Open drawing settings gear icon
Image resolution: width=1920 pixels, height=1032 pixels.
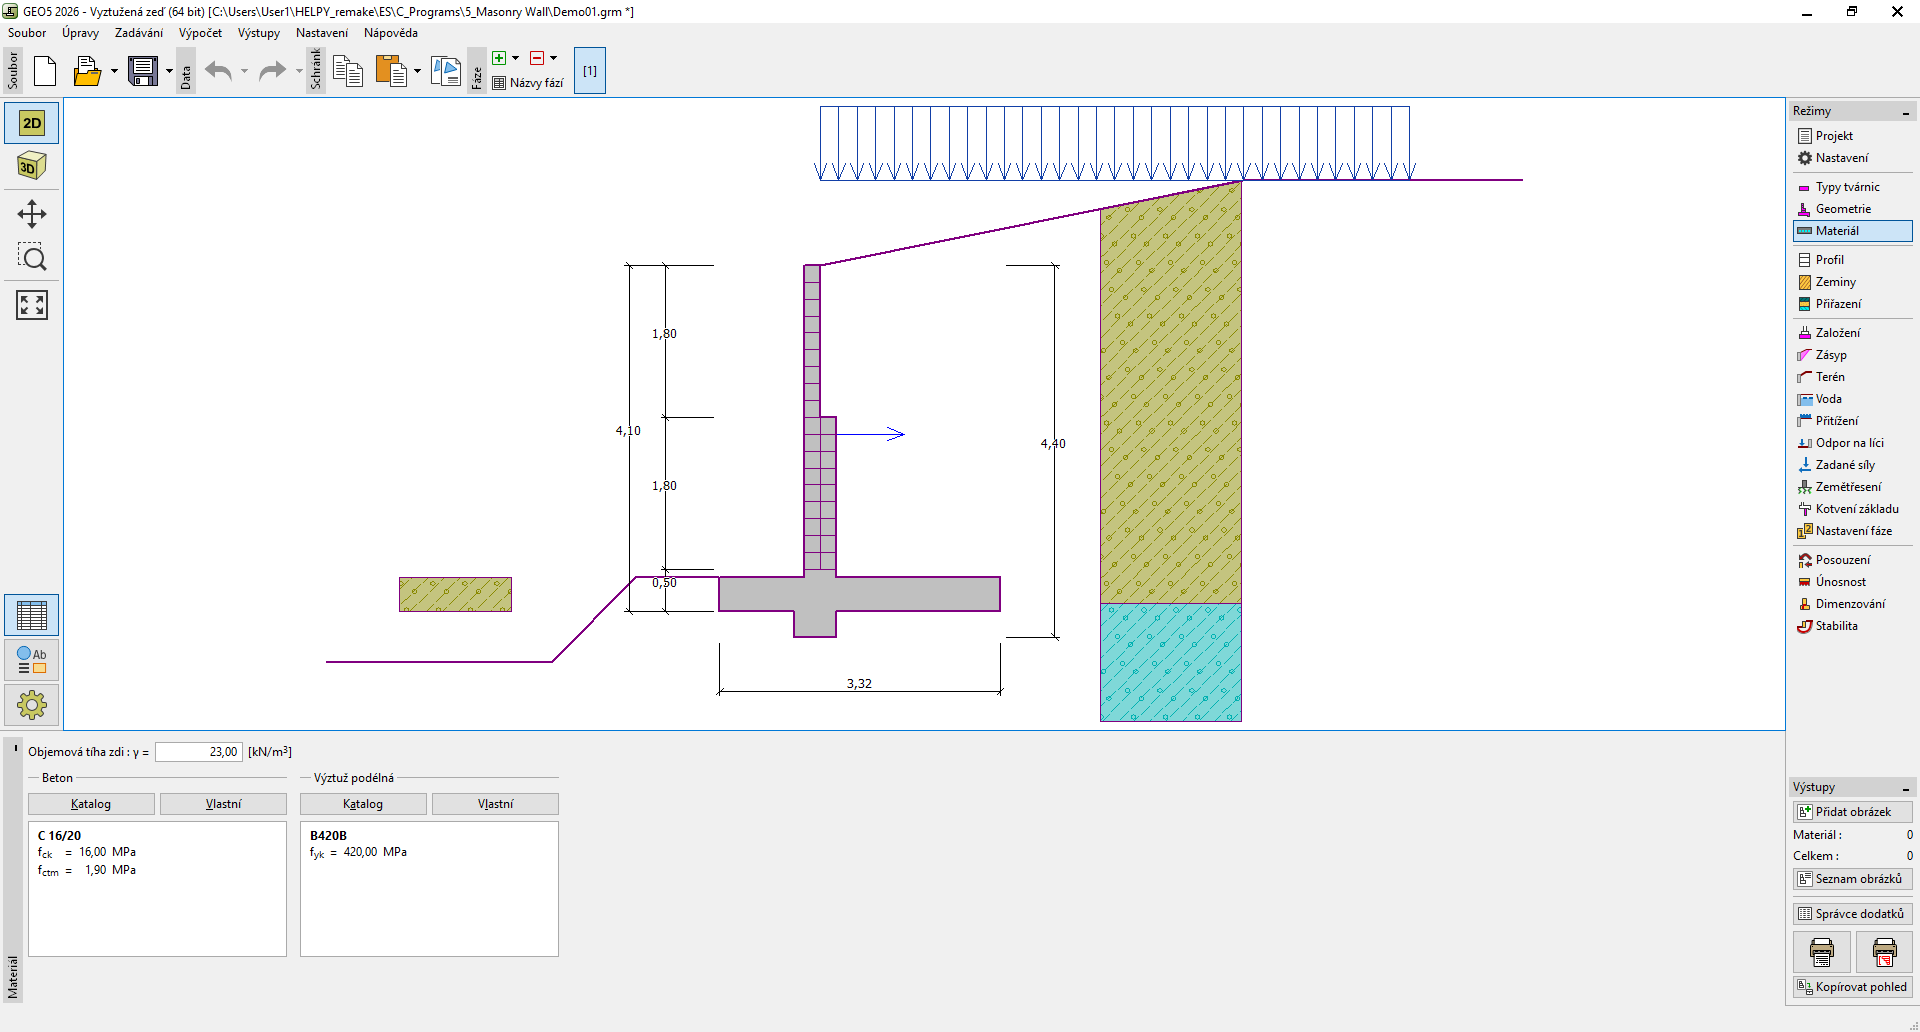[32, 705]
